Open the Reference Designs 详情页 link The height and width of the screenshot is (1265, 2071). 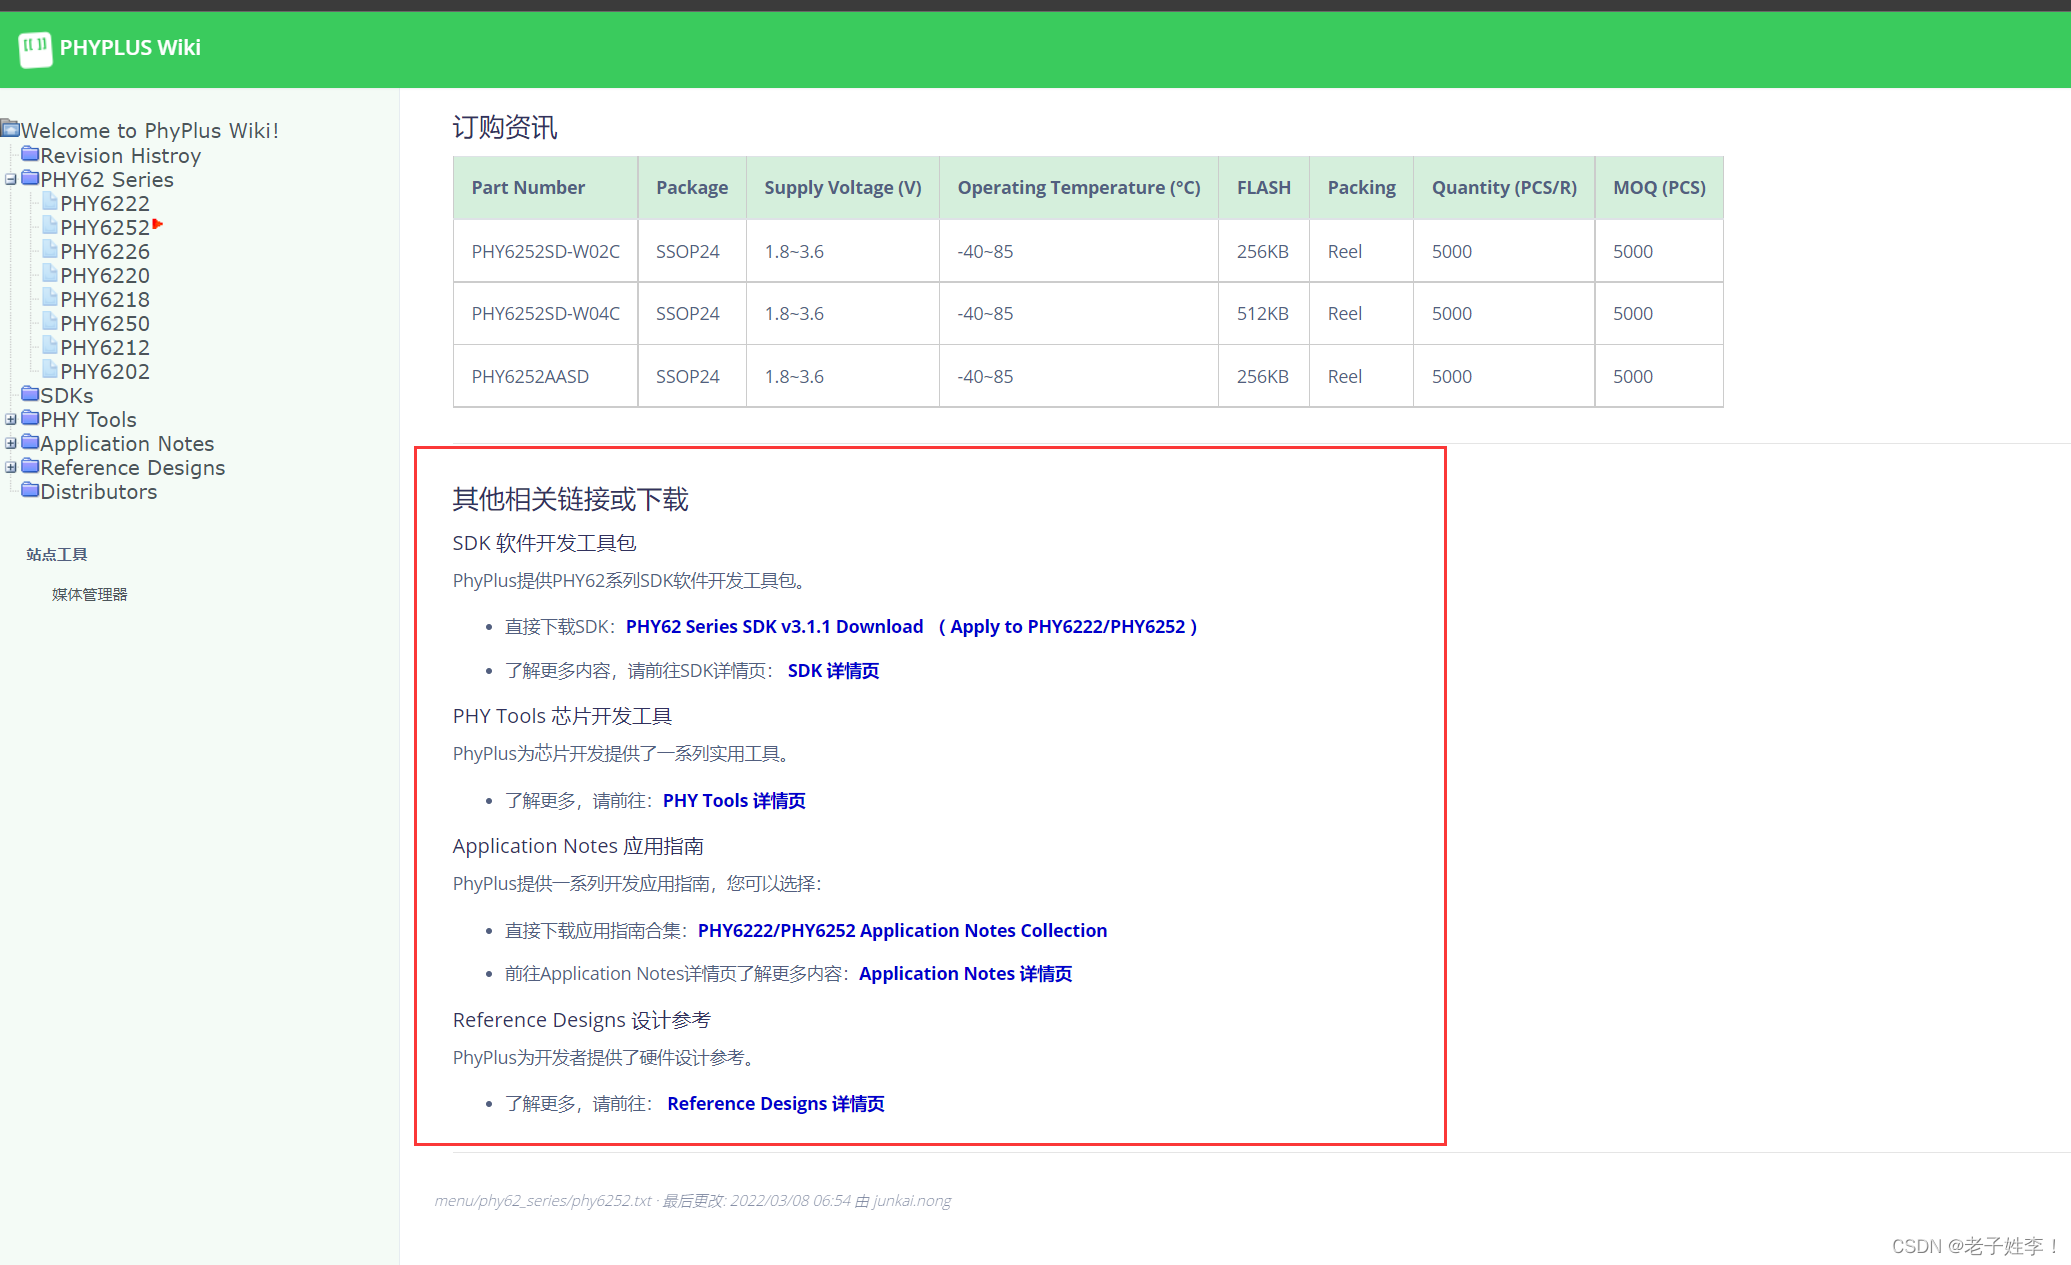(775, 1104)
